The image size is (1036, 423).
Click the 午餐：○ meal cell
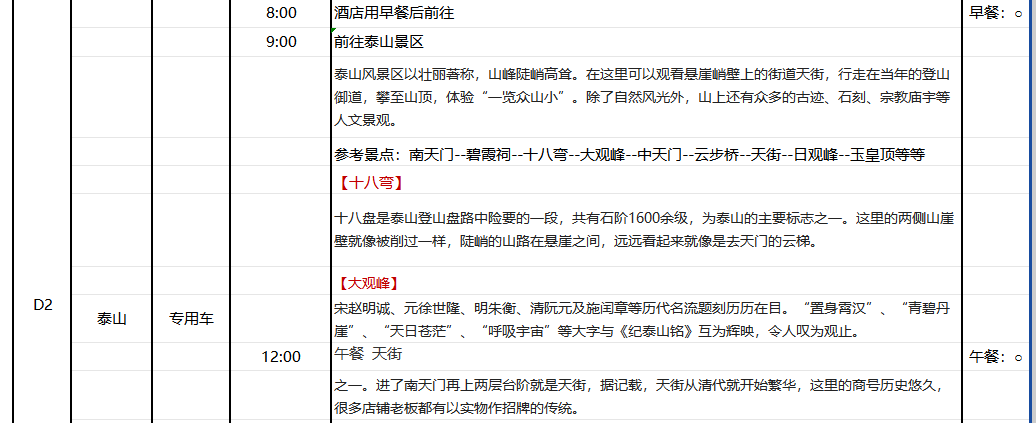coord(997,356)
